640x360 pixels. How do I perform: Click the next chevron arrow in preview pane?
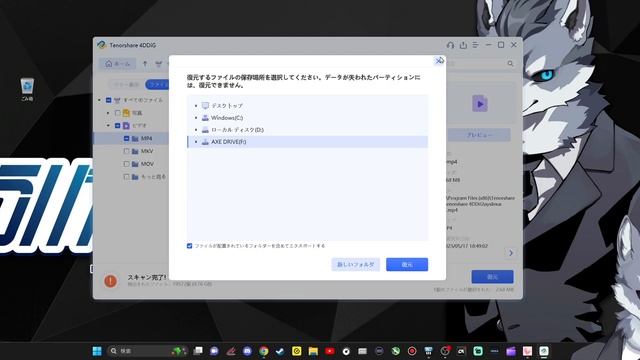tap(511, 253)
